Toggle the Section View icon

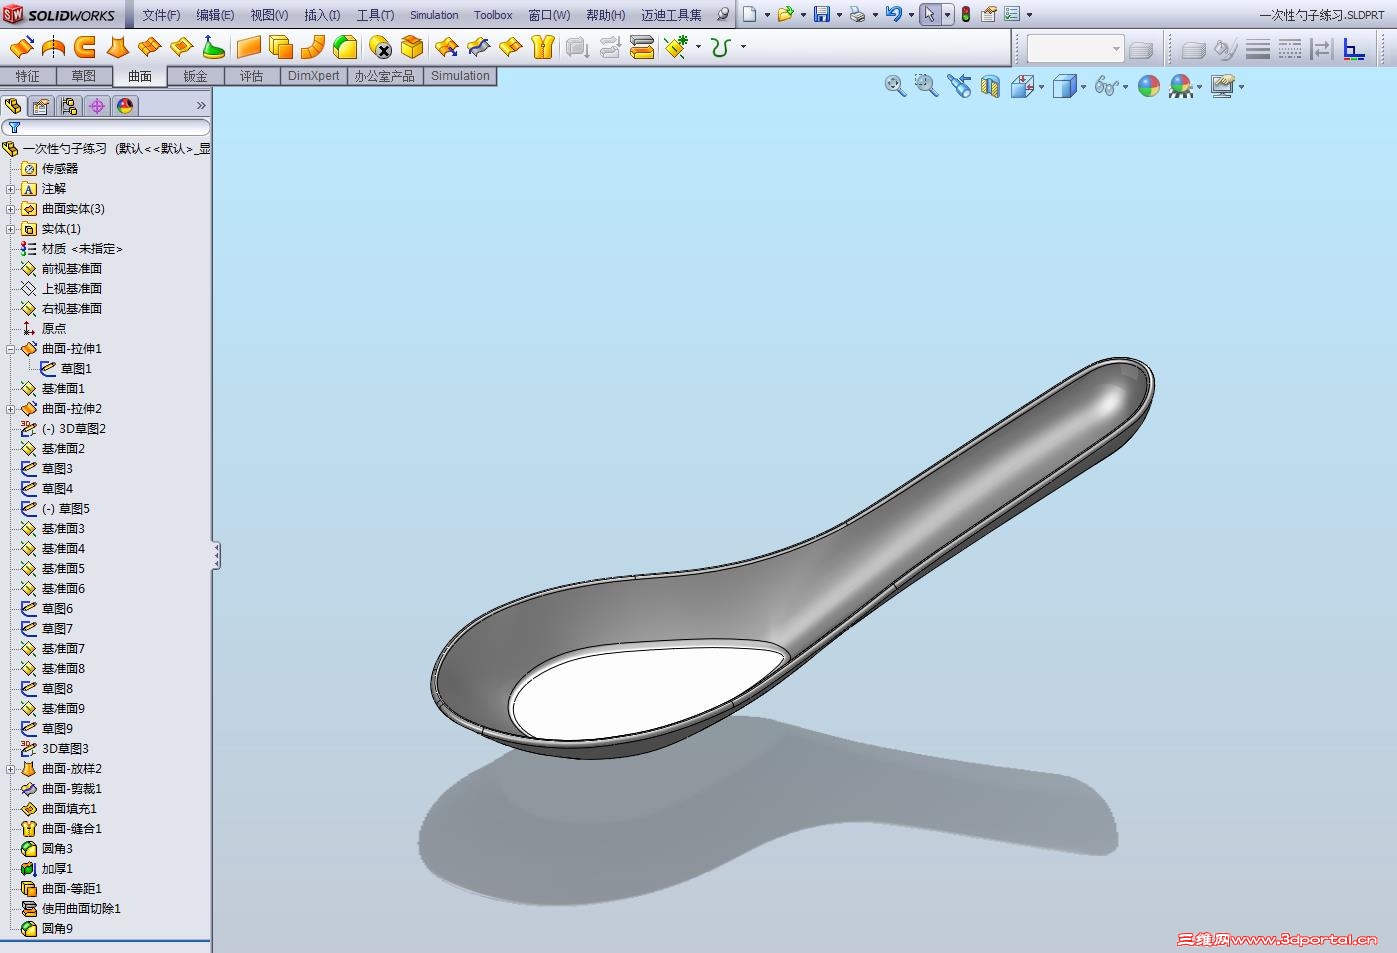(990, 87)
